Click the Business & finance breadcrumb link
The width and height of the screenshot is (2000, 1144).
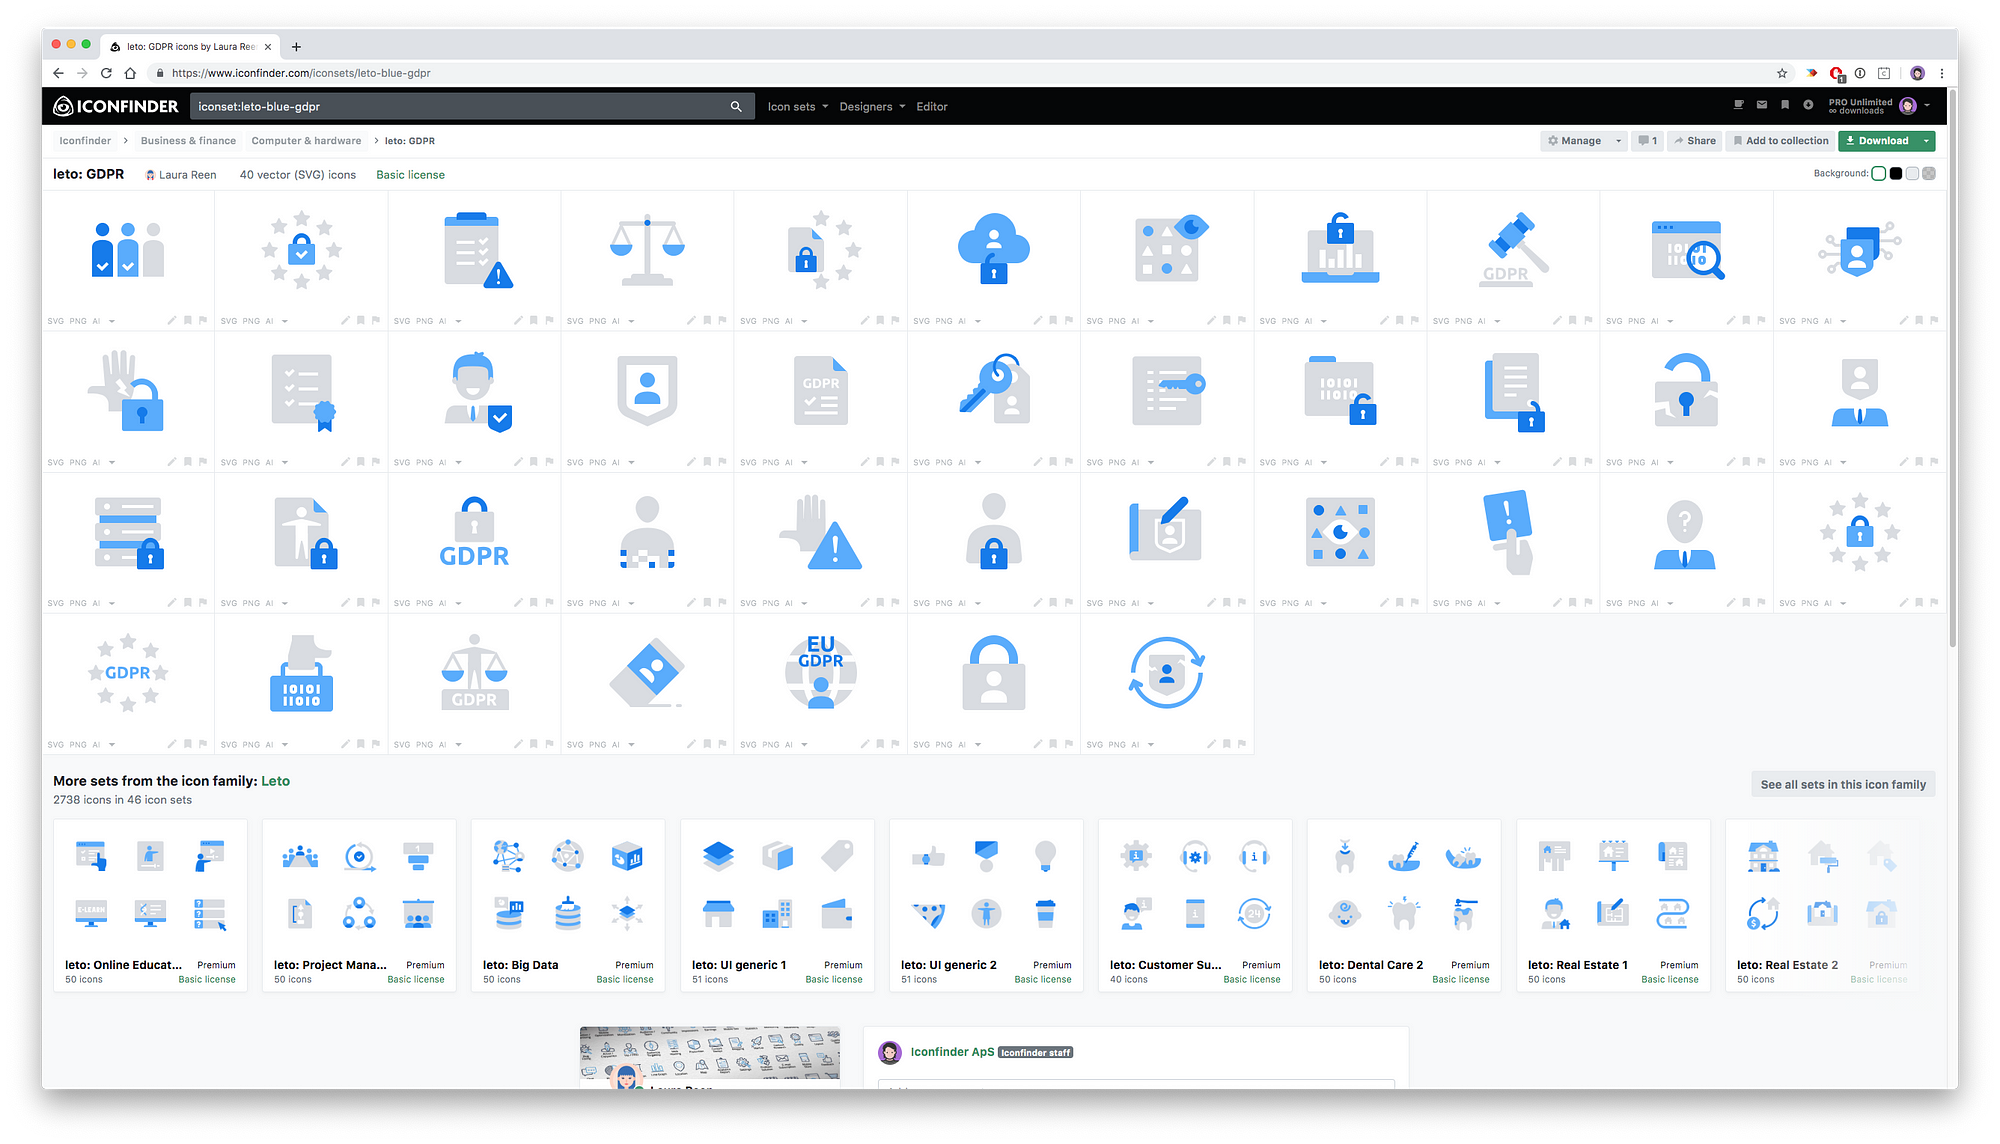187,140
